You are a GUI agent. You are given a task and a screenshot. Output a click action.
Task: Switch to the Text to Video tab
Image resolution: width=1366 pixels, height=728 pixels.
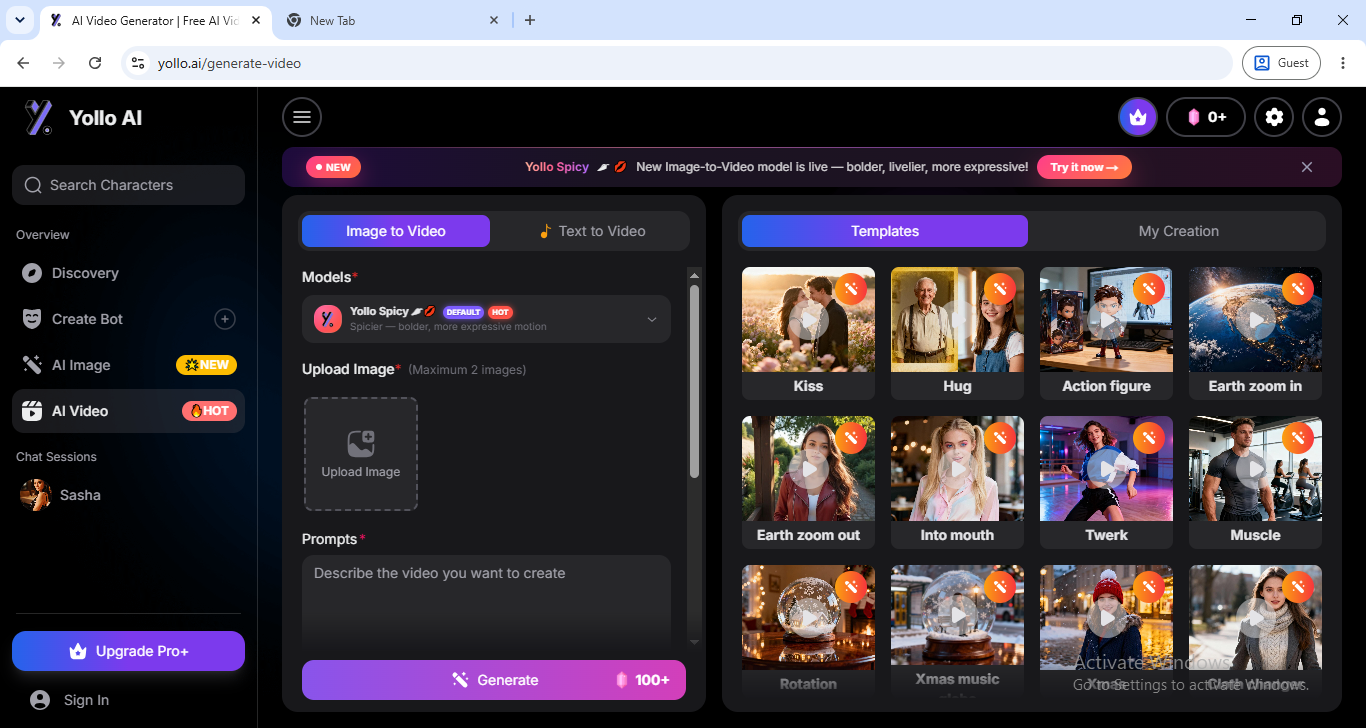(x=592, y=231)
